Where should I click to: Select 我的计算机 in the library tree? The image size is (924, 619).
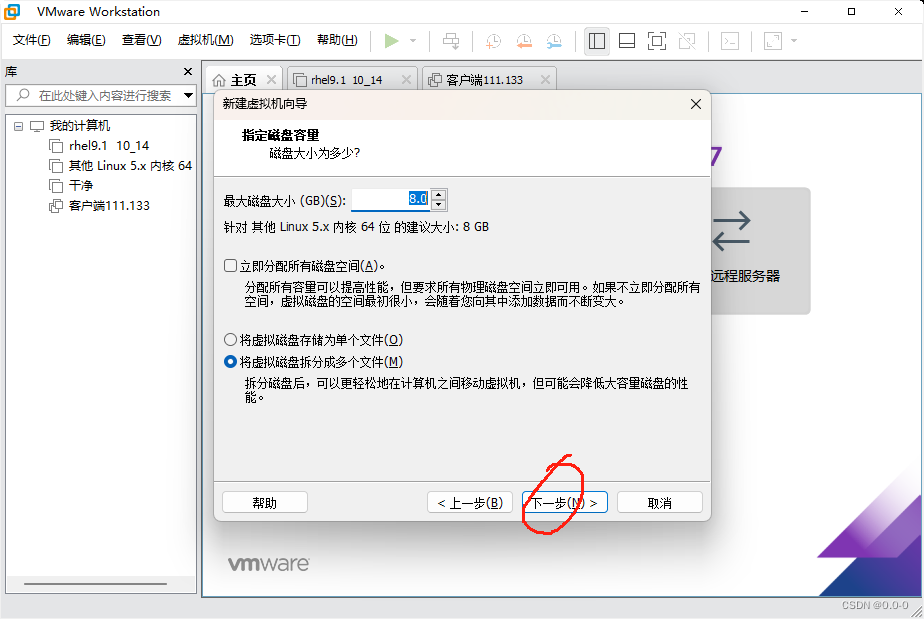(x=80, y=126)
